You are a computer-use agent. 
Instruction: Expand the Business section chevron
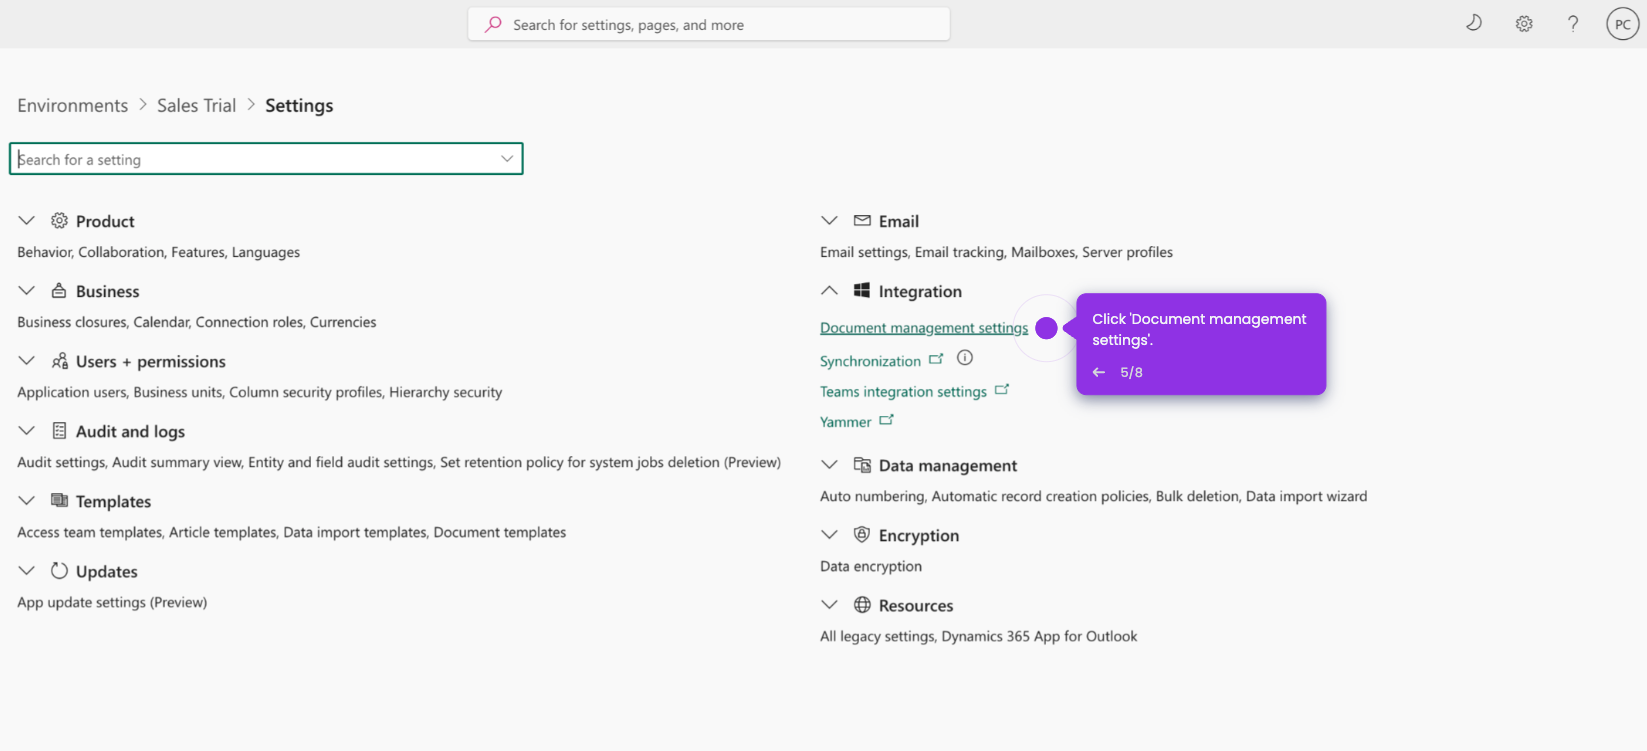(27, 290)
